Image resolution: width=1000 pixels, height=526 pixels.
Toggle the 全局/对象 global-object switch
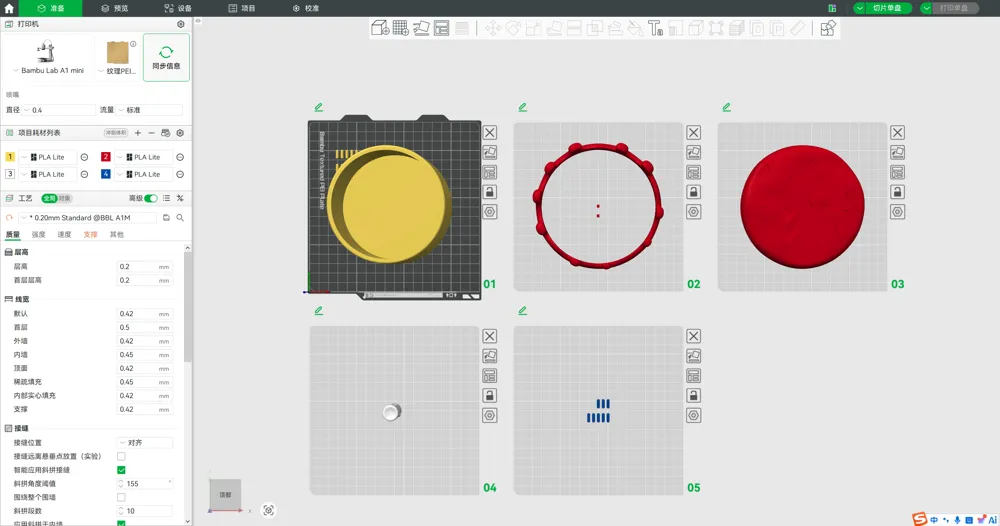57,198
